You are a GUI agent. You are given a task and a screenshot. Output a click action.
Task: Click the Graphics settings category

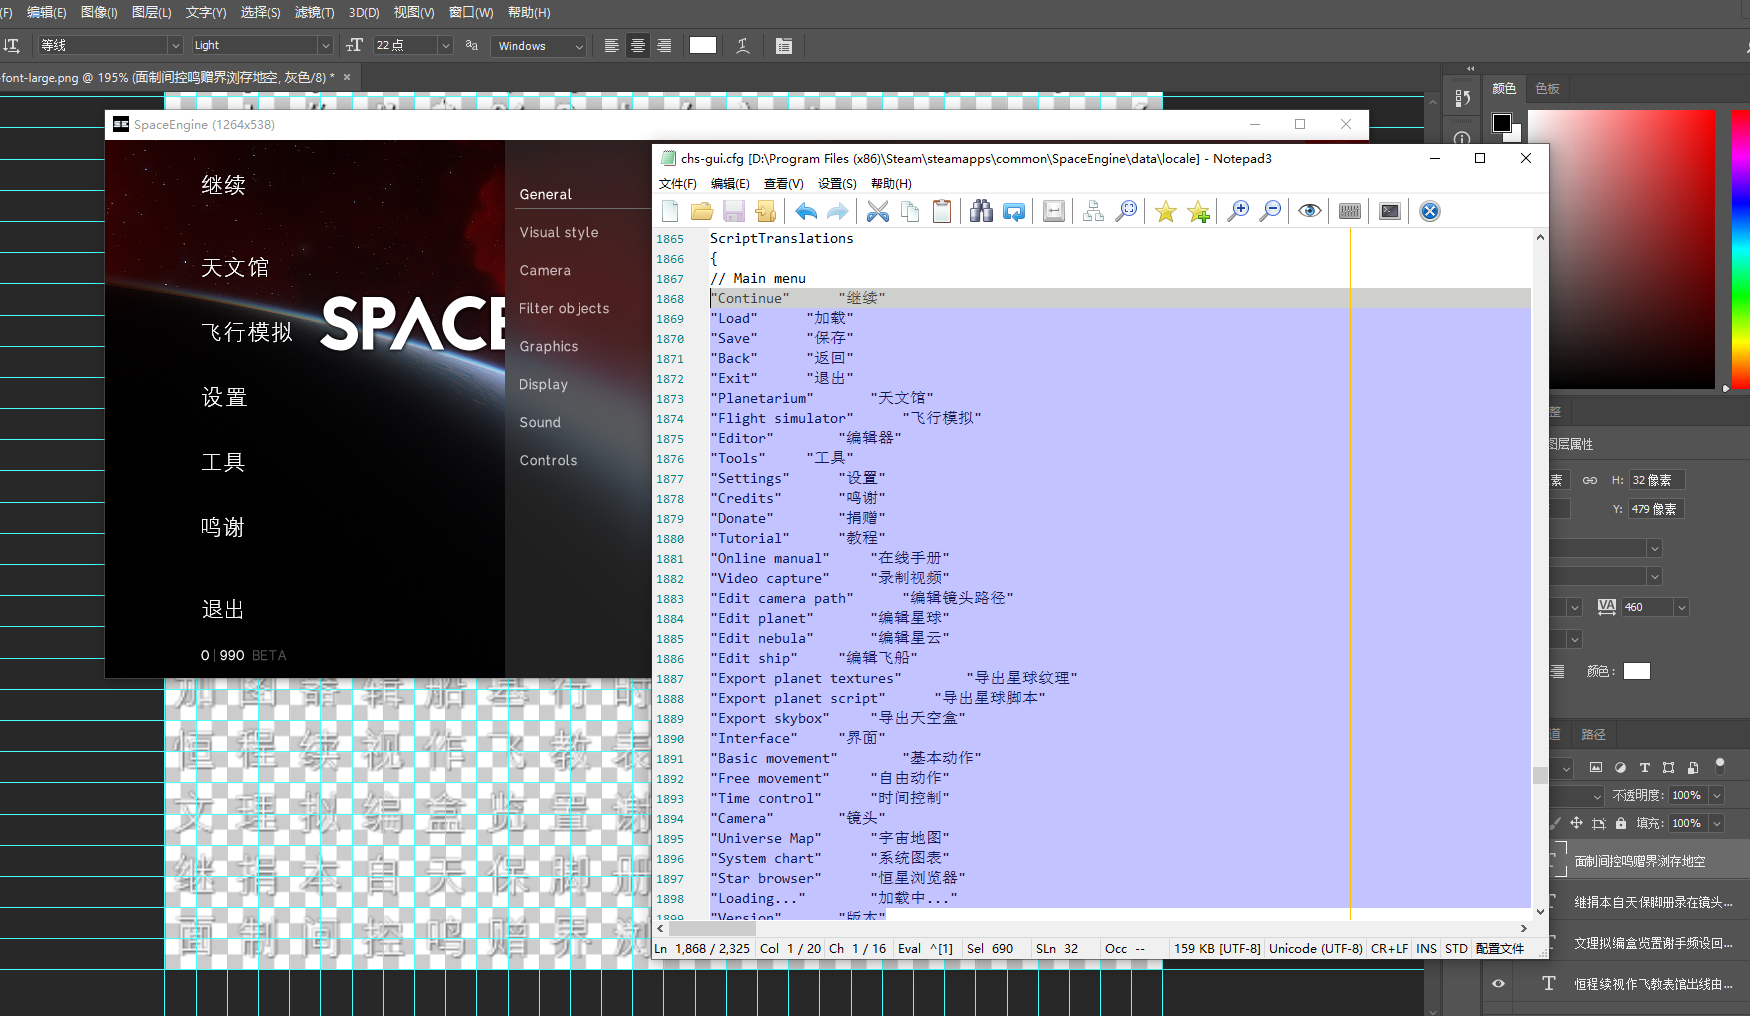click(549, 347)
